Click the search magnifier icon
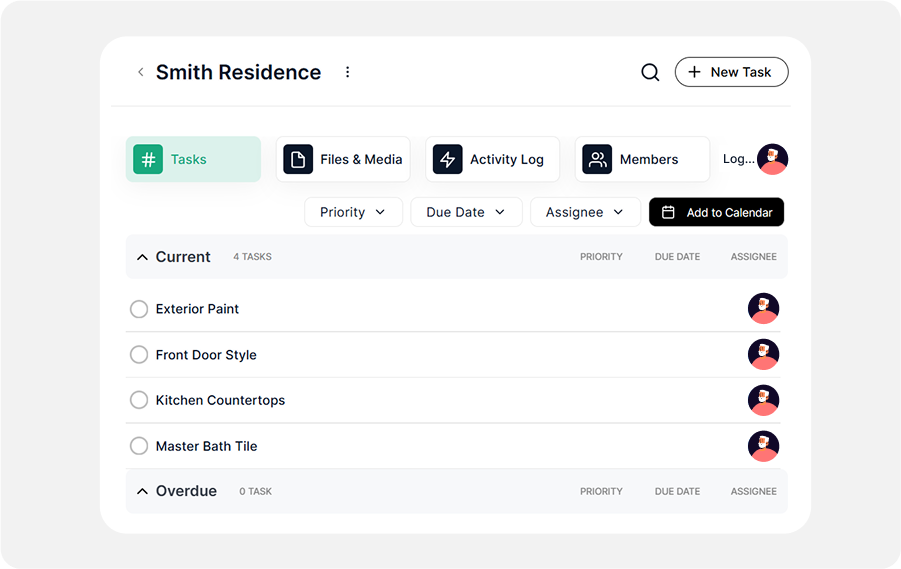Screen dimensions: 901x569 650,72
